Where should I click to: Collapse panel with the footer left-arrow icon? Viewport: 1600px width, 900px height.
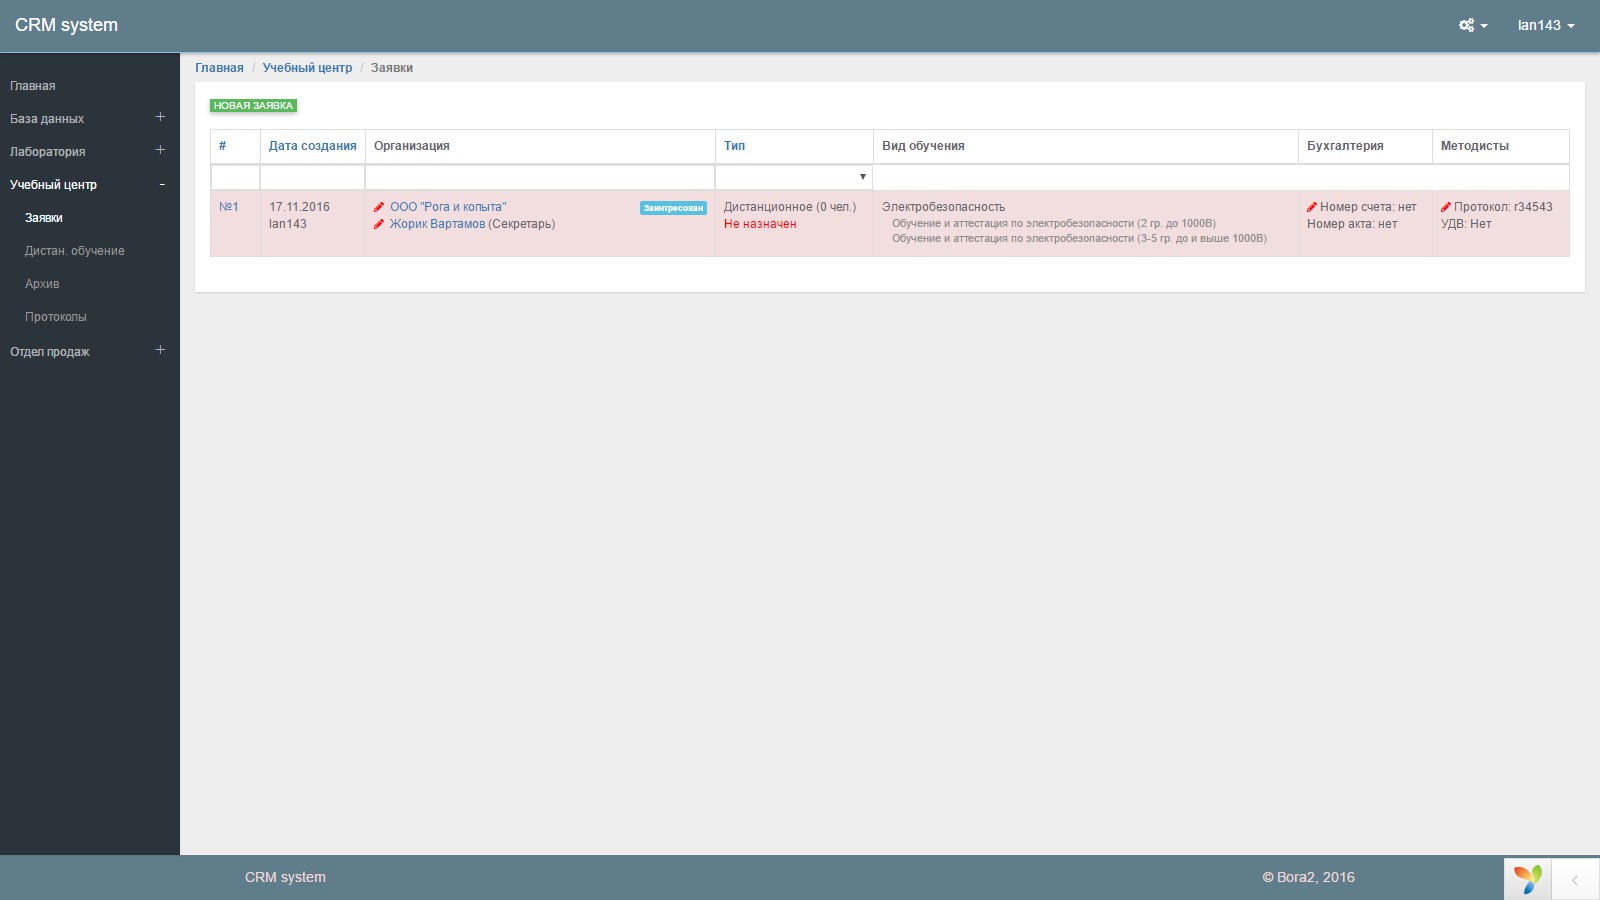(1575, 880)
